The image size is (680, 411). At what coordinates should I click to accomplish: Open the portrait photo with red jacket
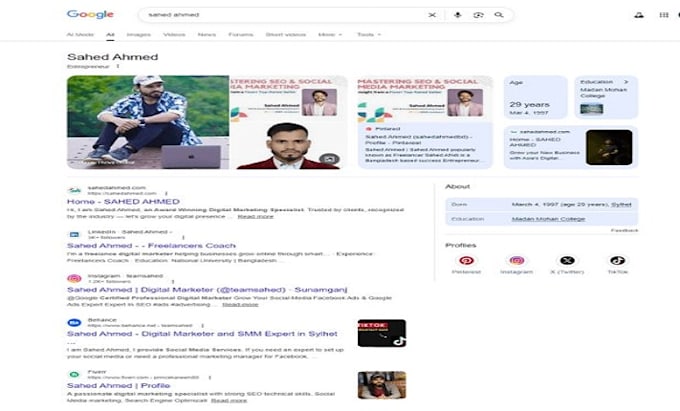click(288, 145)
